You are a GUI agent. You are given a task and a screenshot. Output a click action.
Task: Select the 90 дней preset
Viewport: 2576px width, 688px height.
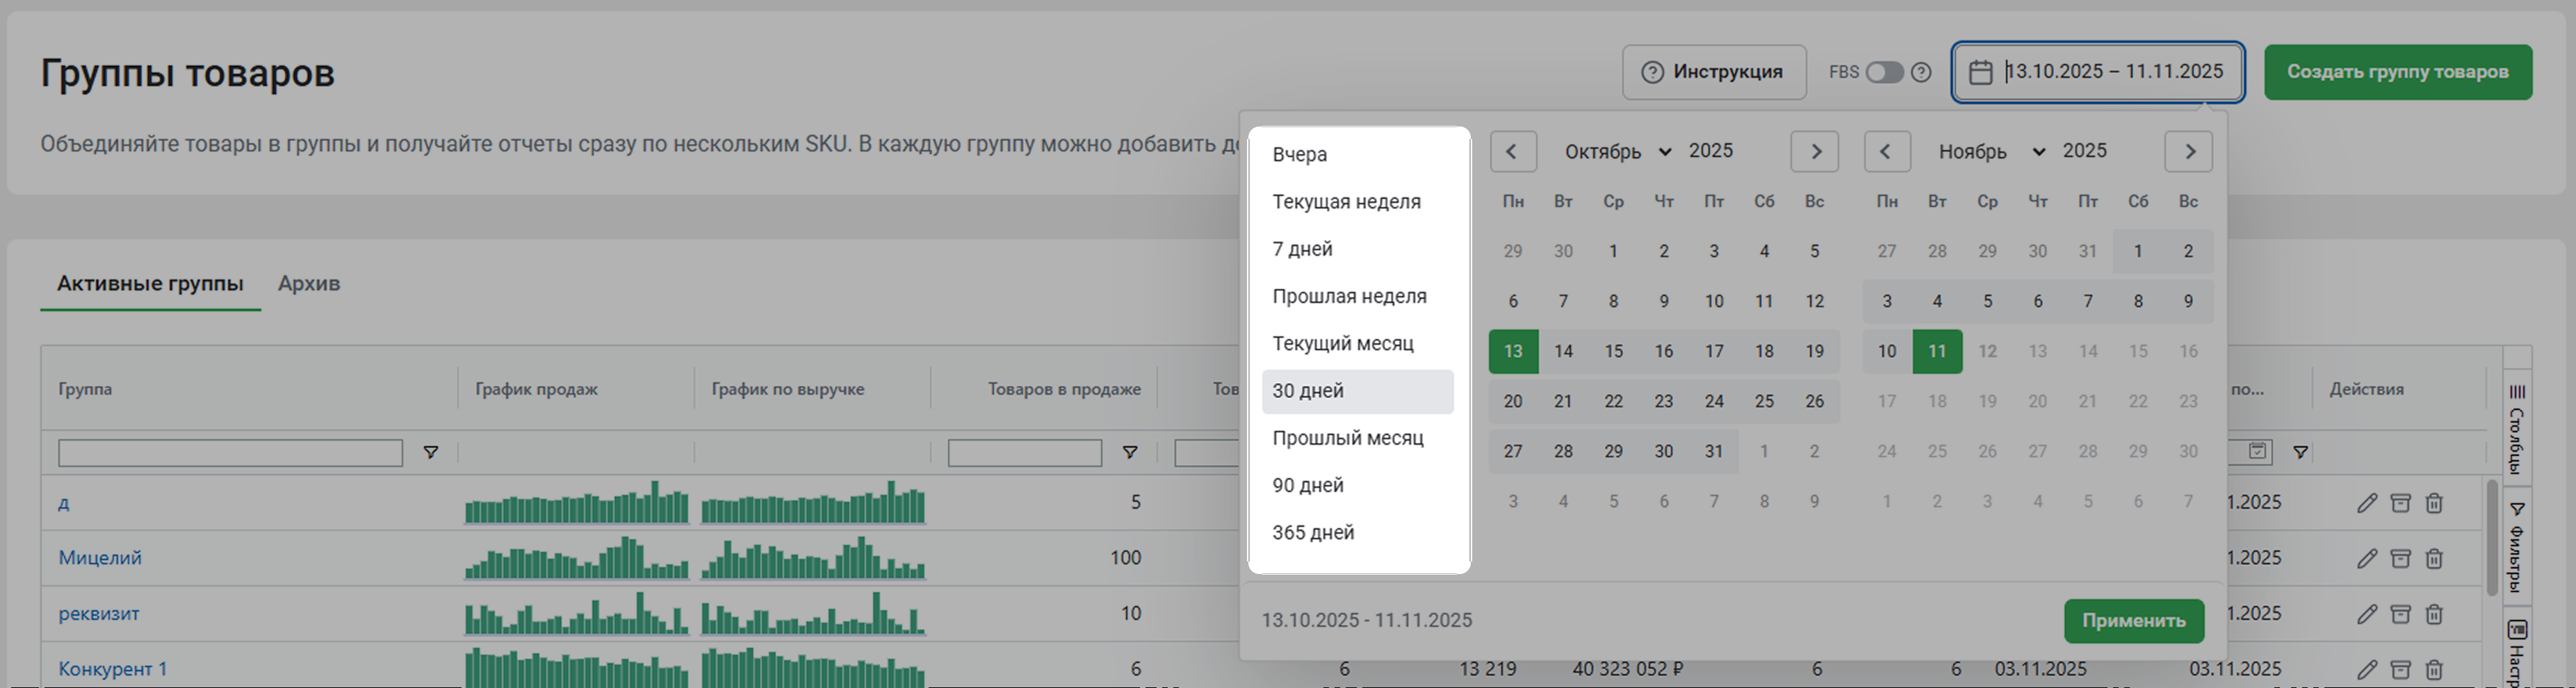tap(1308, 486)
